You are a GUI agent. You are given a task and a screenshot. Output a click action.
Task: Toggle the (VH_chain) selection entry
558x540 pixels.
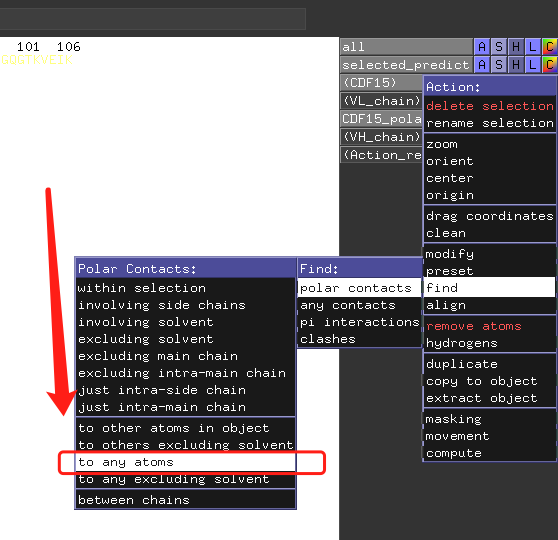[381, 137]
